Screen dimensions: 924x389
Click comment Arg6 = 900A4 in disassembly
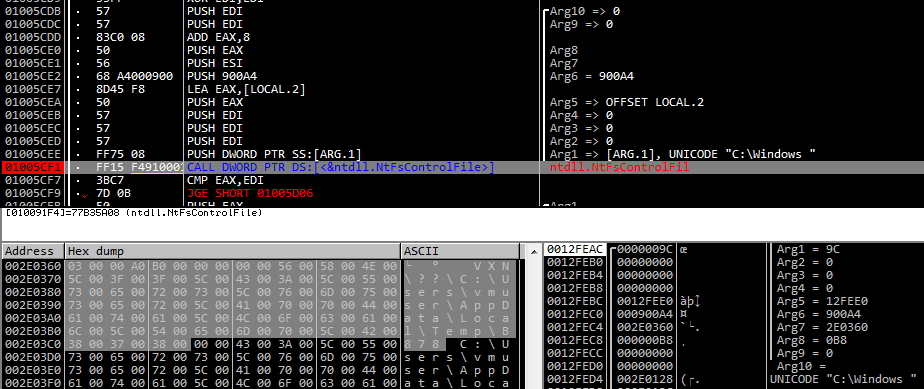coord(592,76)
